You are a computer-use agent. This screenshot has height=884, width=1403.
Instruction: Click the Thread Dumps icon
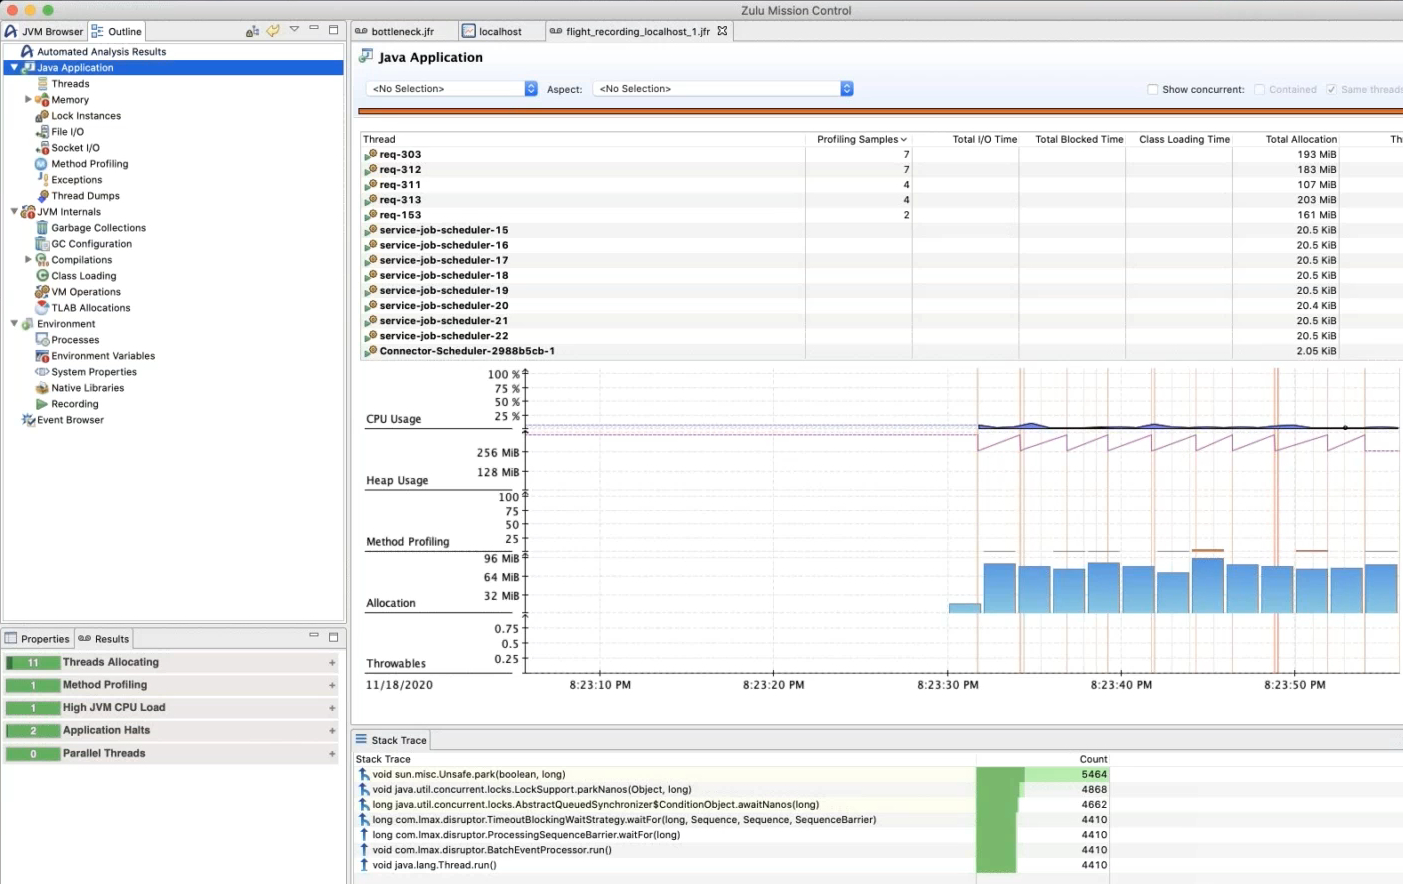tap(42, 196)
